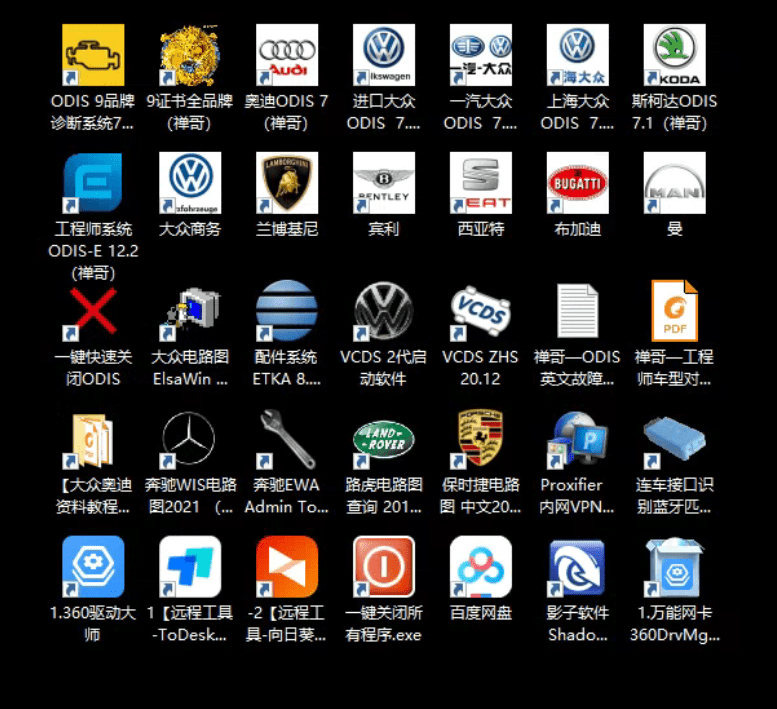777x709 pixels.
Task: Select the SEAT brand icon
Action: (x=481, y=184)
